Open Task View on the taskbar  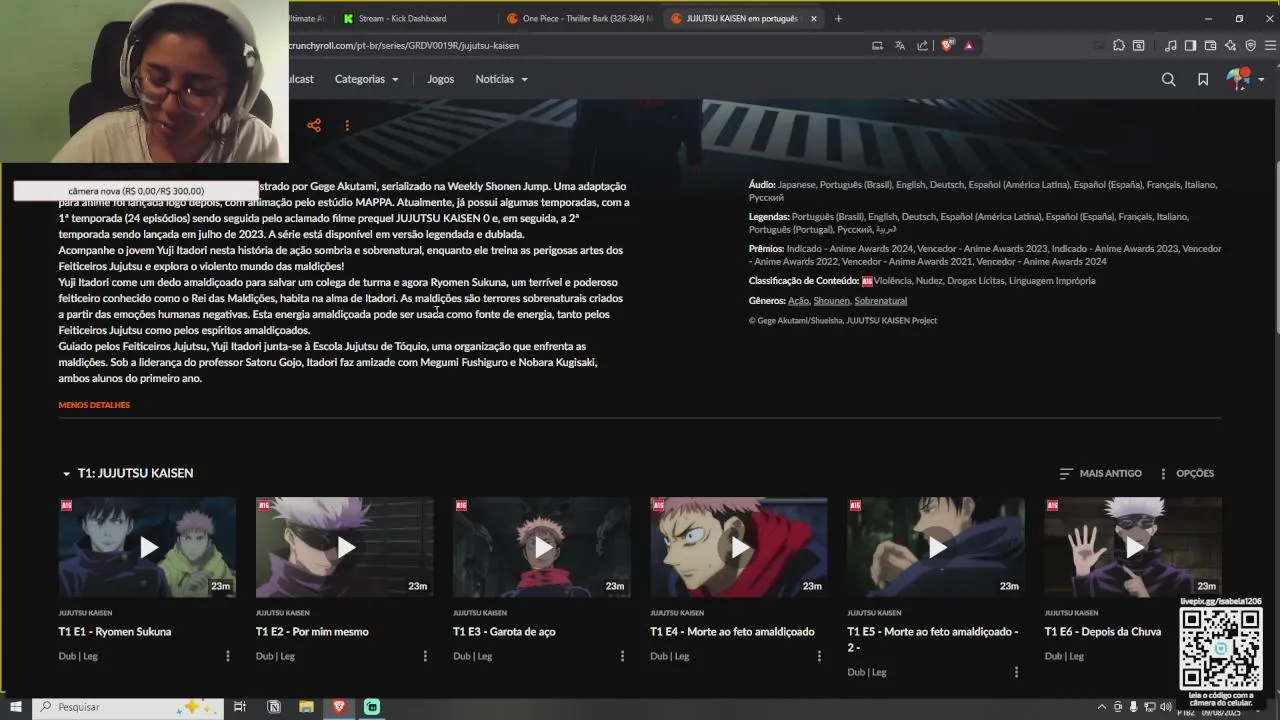(240, 707)
